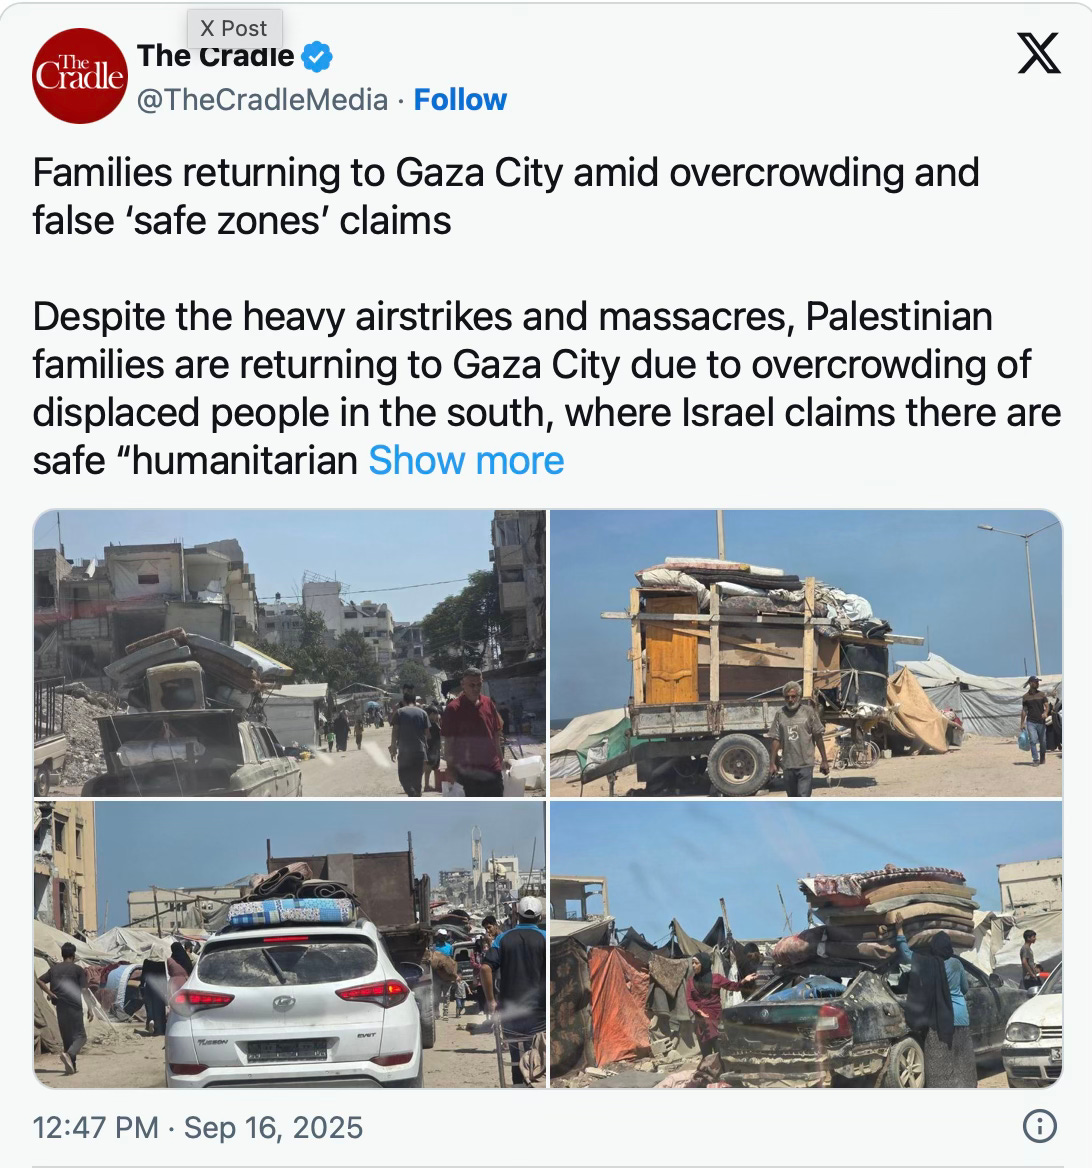Click the Hyundai license plate in photo
The height and width of the screenshot is (1168, 1092).
point(287,1050)
